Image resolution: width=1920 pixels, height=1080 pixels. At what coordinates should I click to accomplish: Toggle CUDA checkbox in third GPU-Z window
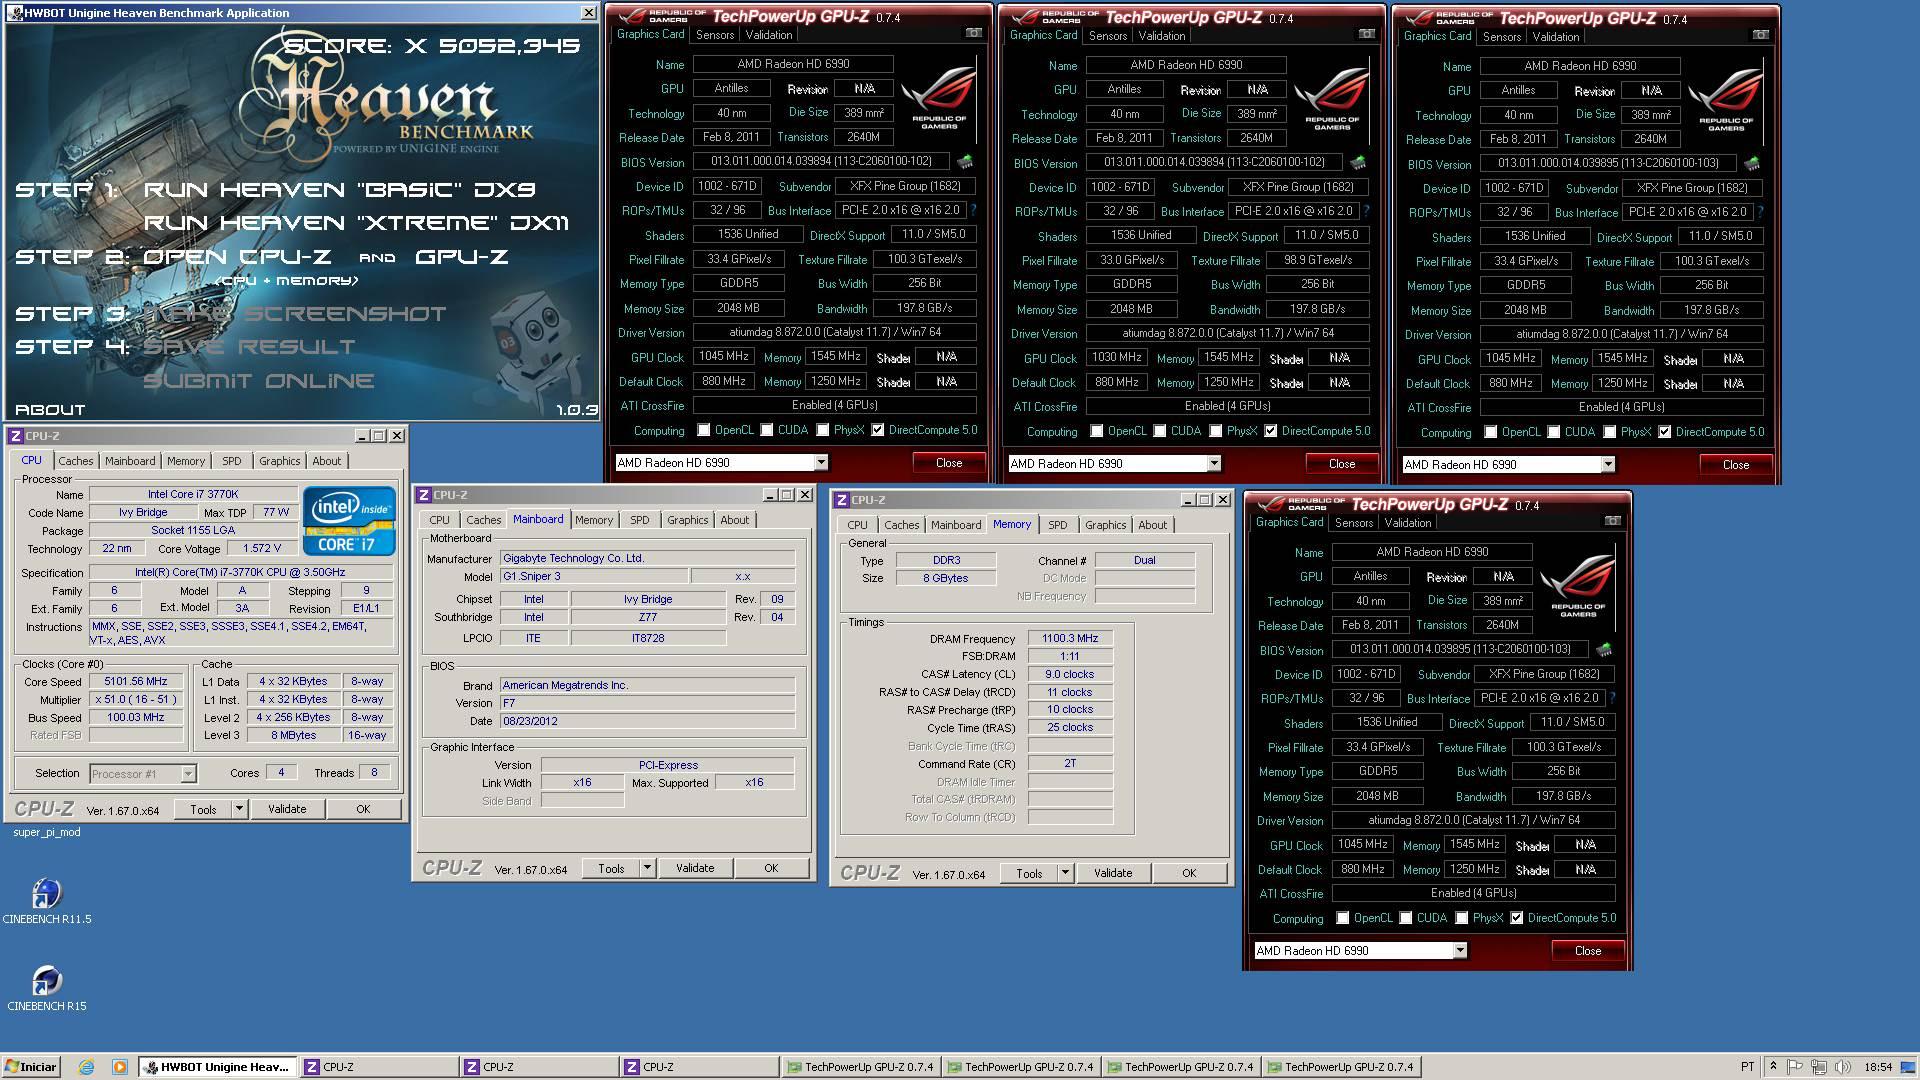pyautogui.click(x=1554, y=433)
